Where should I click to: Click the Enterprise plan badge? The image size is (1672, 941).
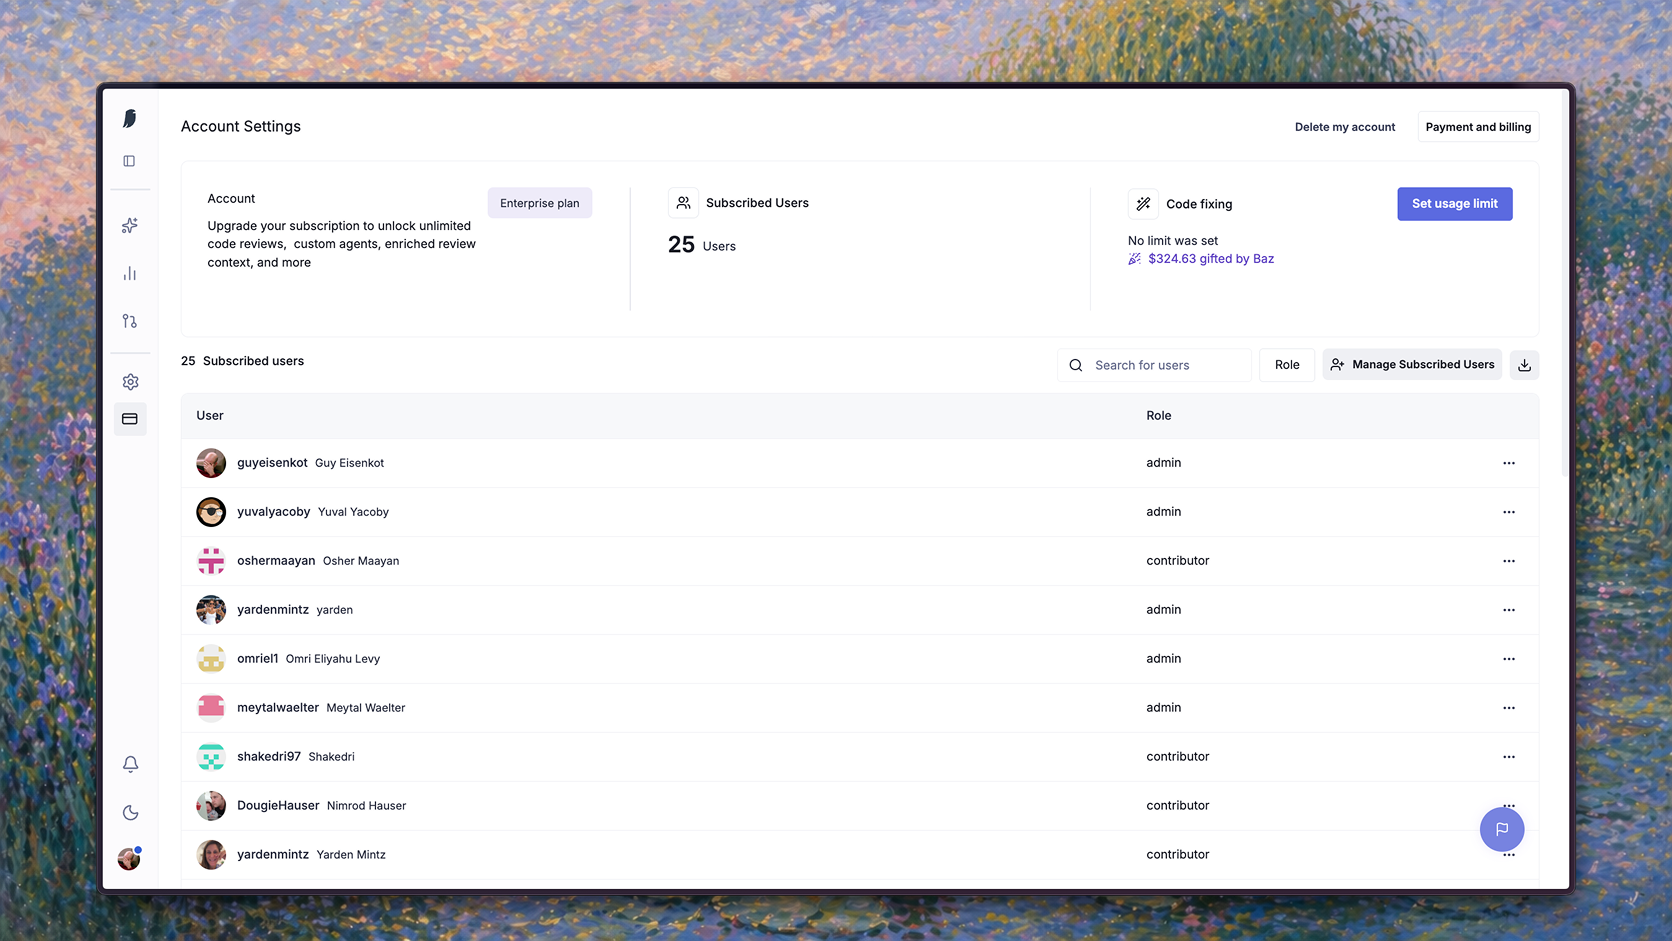click(x=540, y=203)
